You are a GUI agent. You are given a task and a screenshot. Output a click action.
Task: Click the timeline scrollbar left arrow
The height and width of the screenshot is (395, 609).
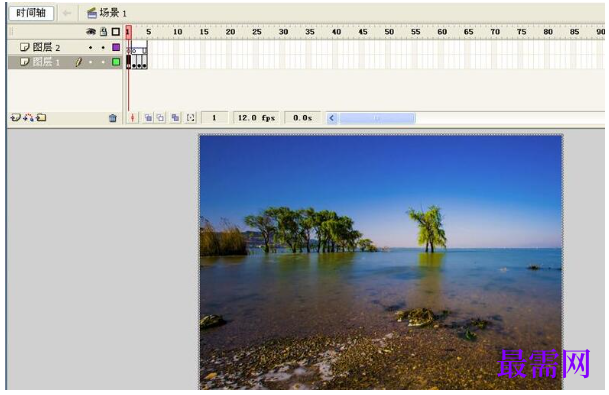click(332, 118)
